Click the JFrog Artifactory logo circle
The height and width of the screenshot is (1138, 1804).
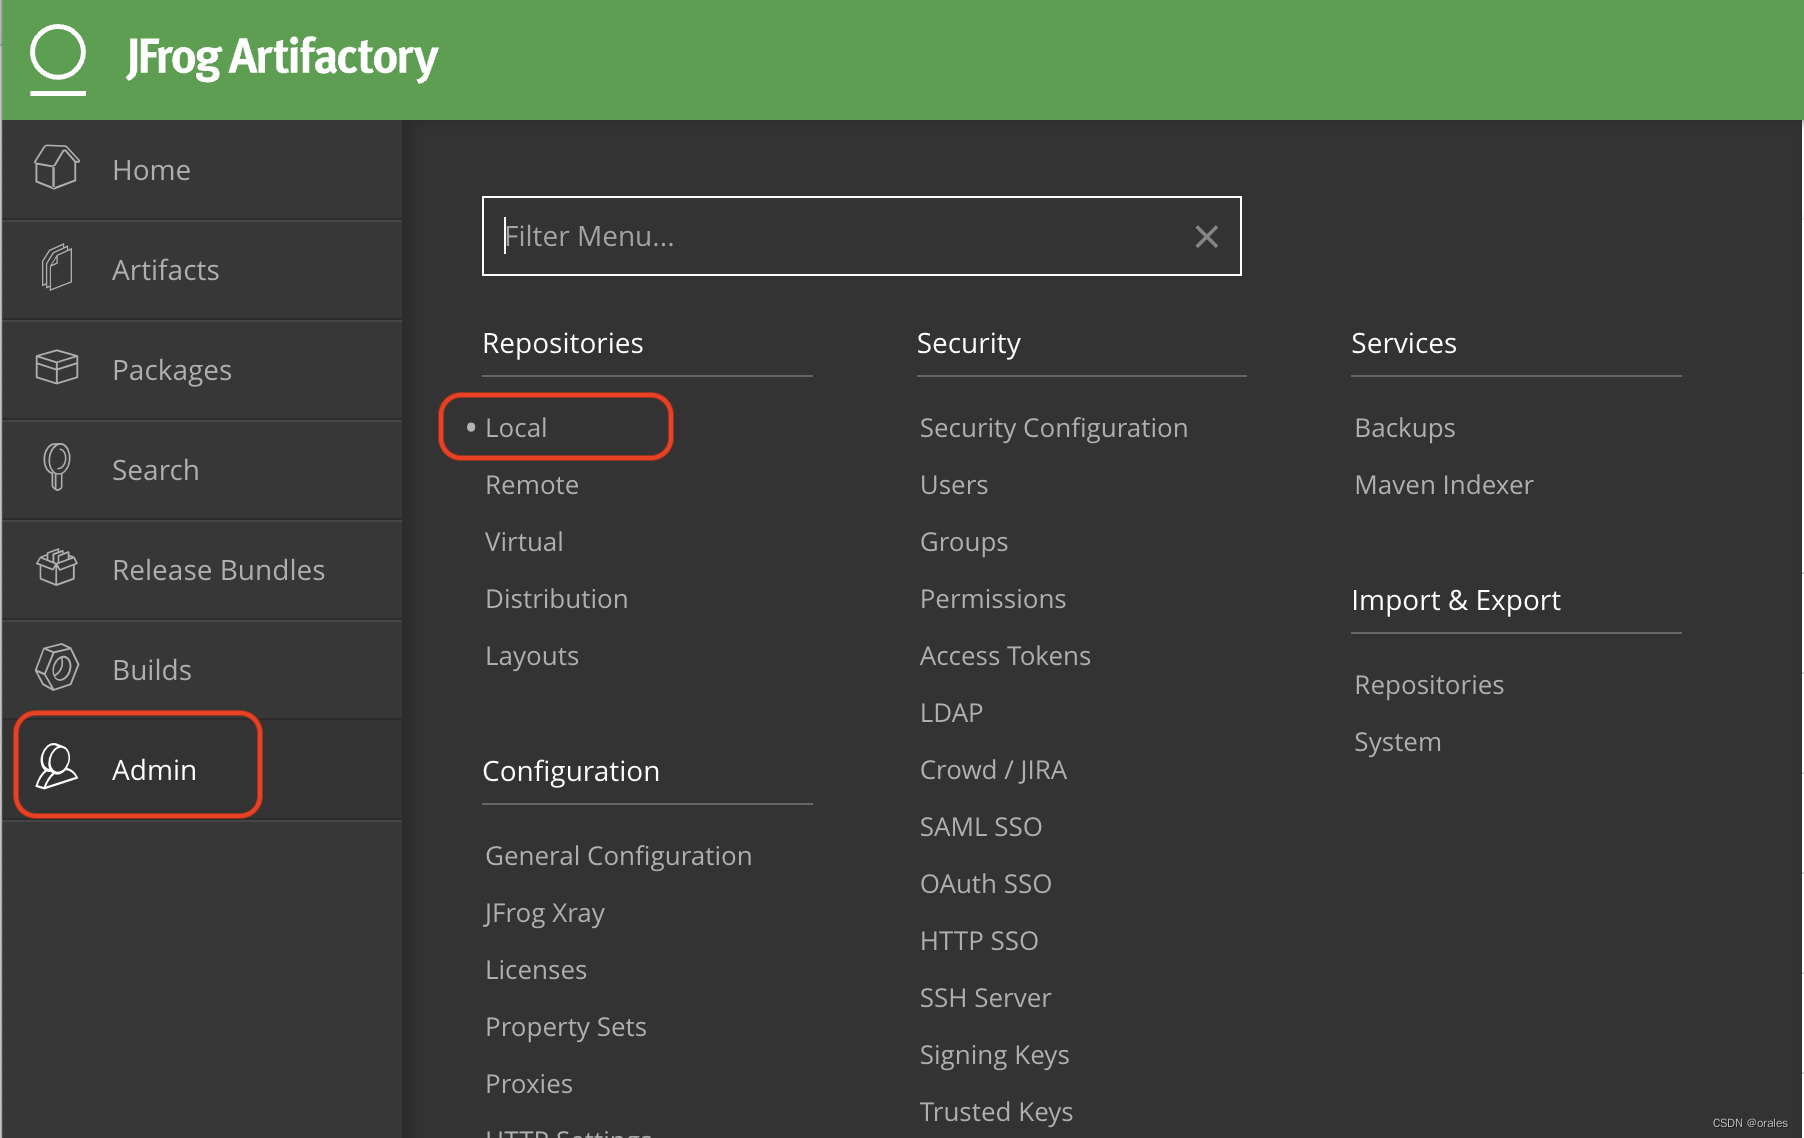(x=58, y=52)
